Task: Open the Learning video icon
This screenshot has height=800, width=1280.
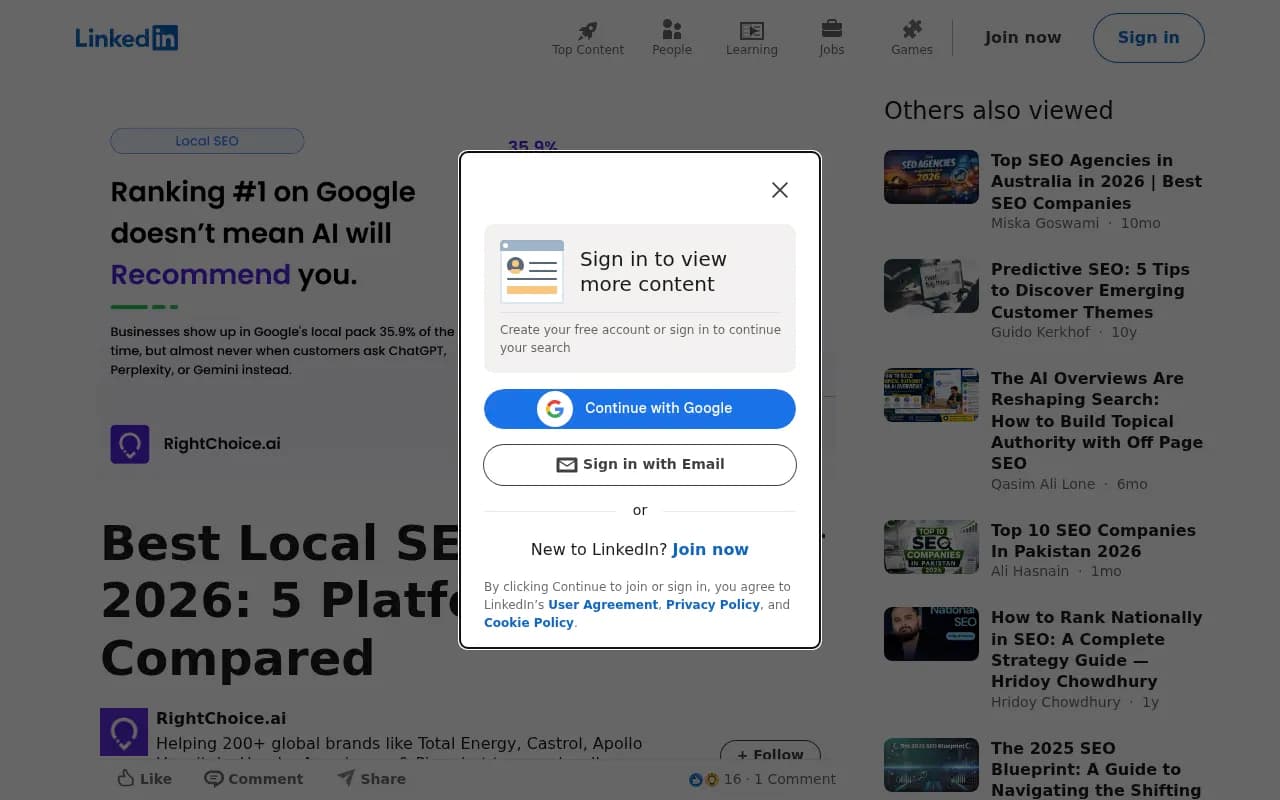Action: pyautogui.click(x=752, y=30)
